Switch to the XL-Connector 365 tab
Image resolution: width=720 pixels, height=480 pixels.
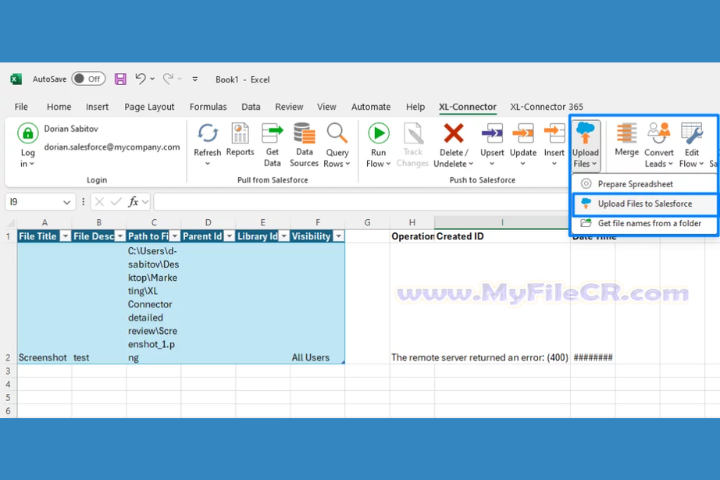pyautogui.click(x=546, y=107)
